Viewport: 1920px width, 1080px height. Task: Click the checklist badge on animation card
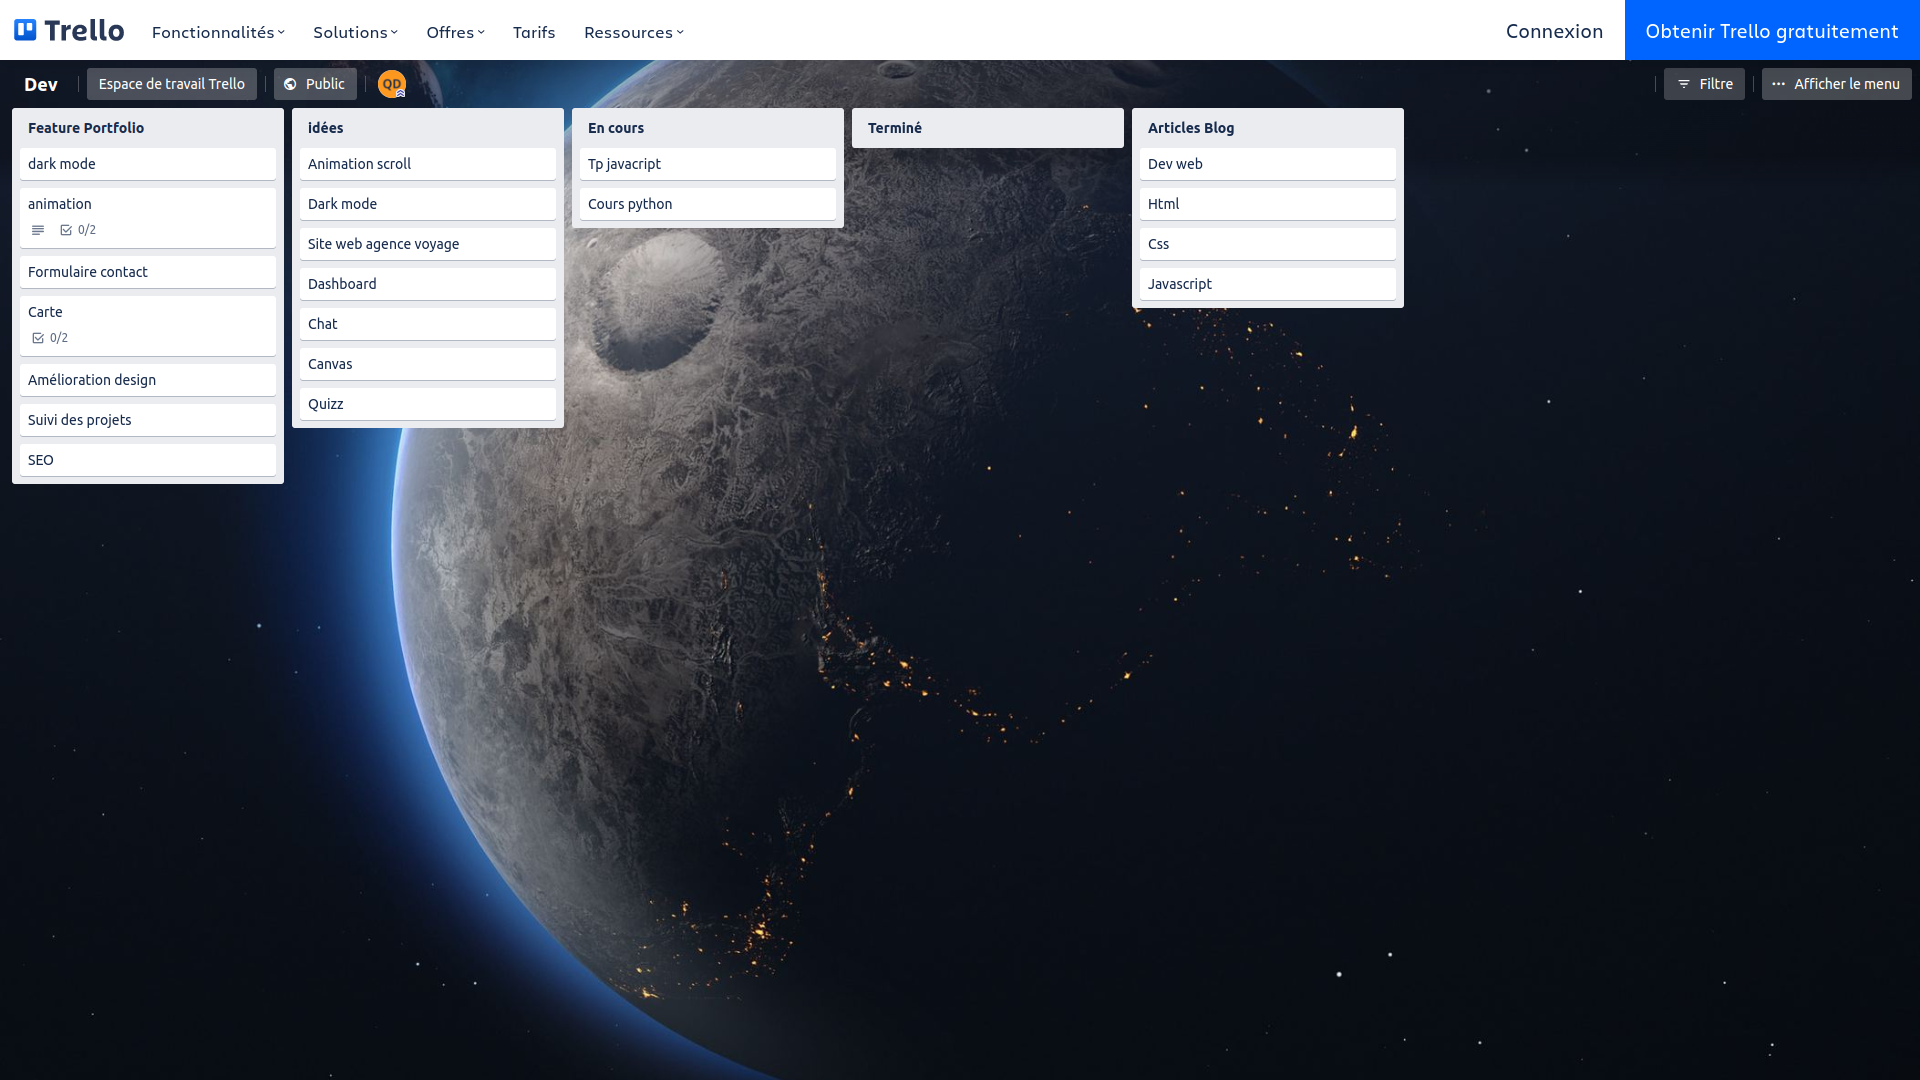pyautogui.click(x=78, y=230)
